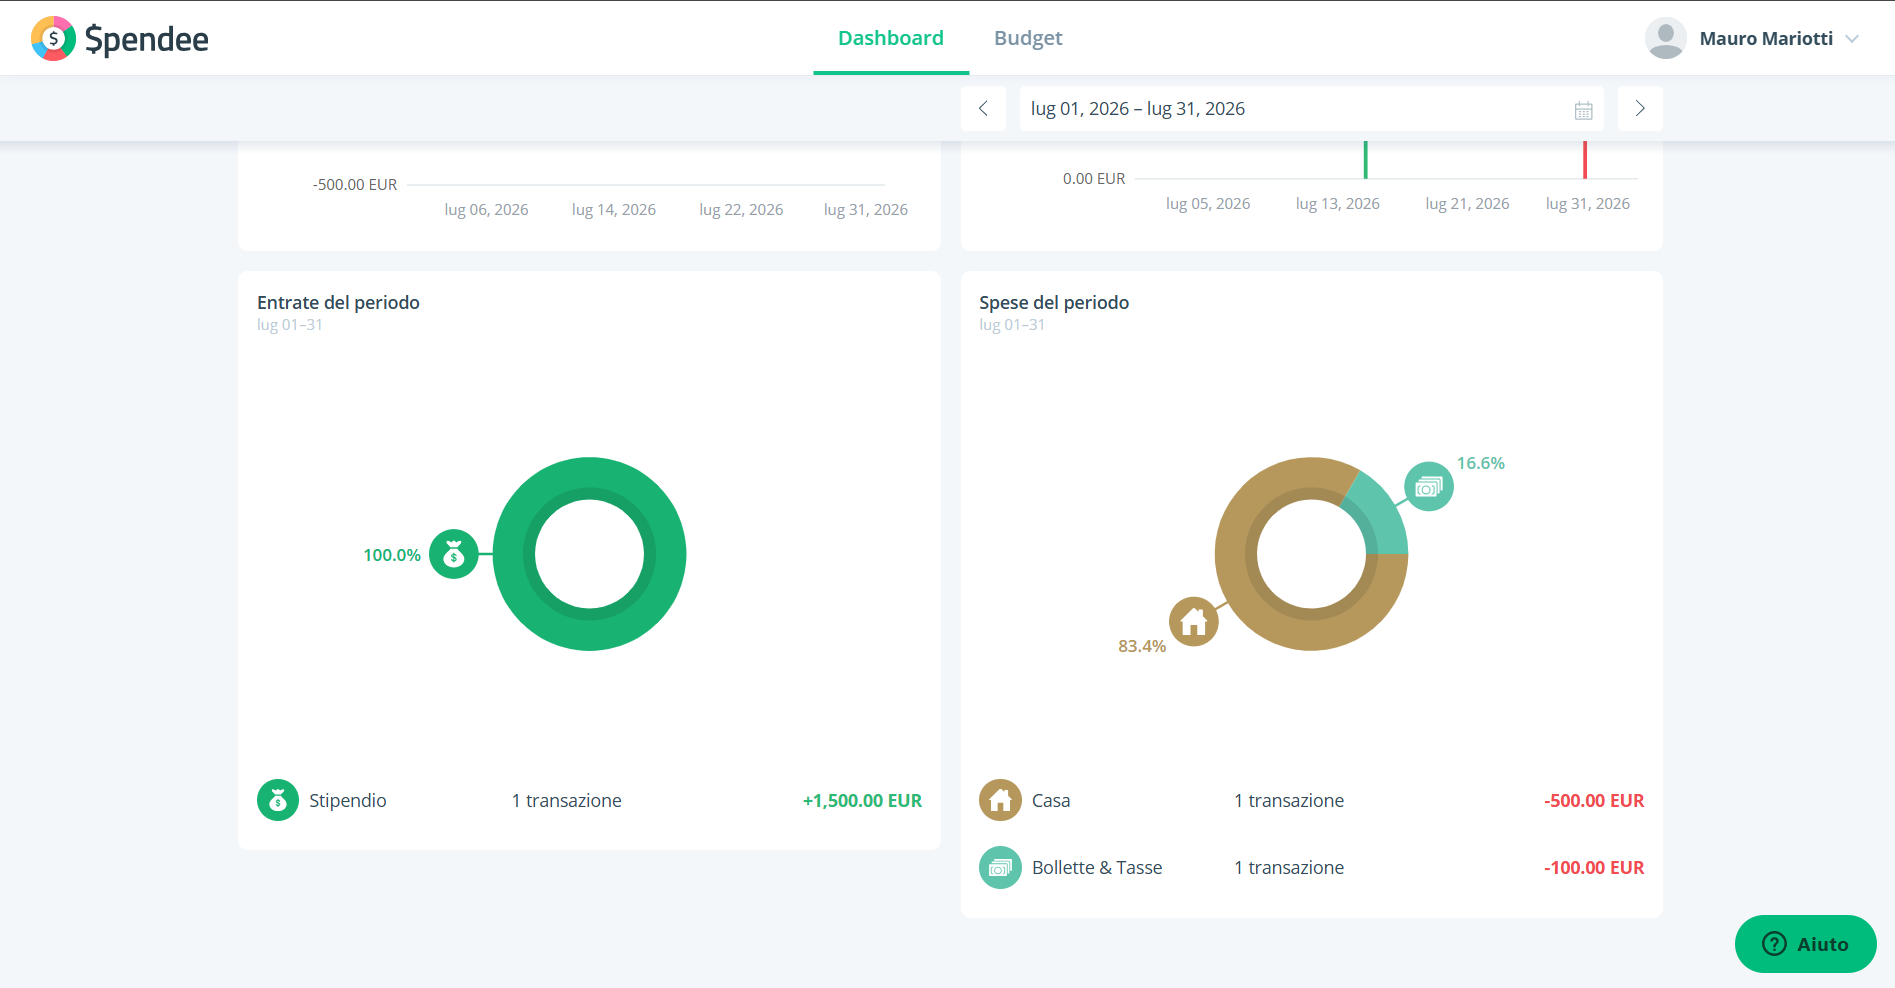Open the Casa expense row
The height and width of the screenshot is (988, 1895).
coord(1311,800)
